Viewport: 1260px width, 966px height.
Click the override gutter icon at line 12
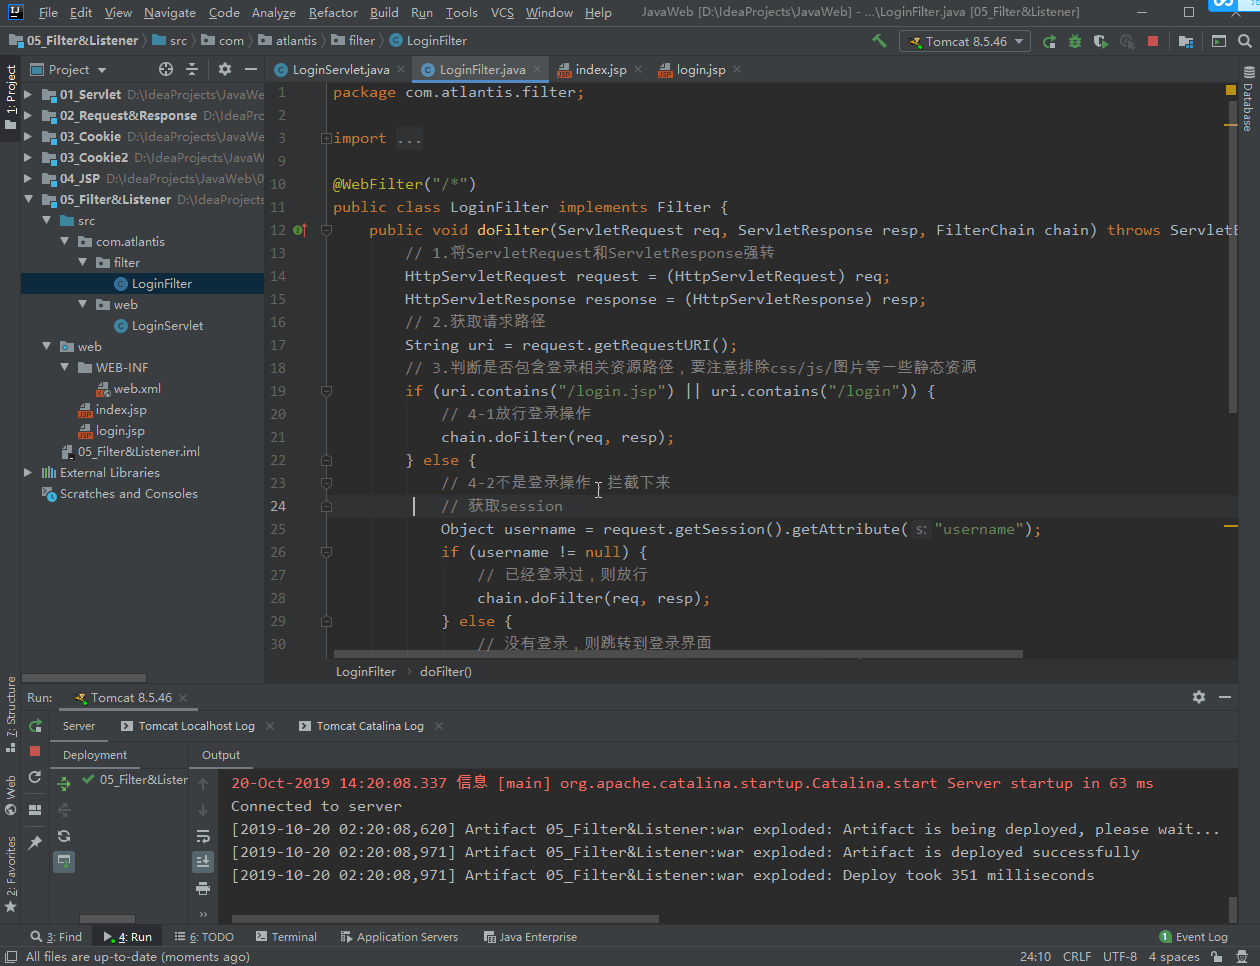(299, 230)
